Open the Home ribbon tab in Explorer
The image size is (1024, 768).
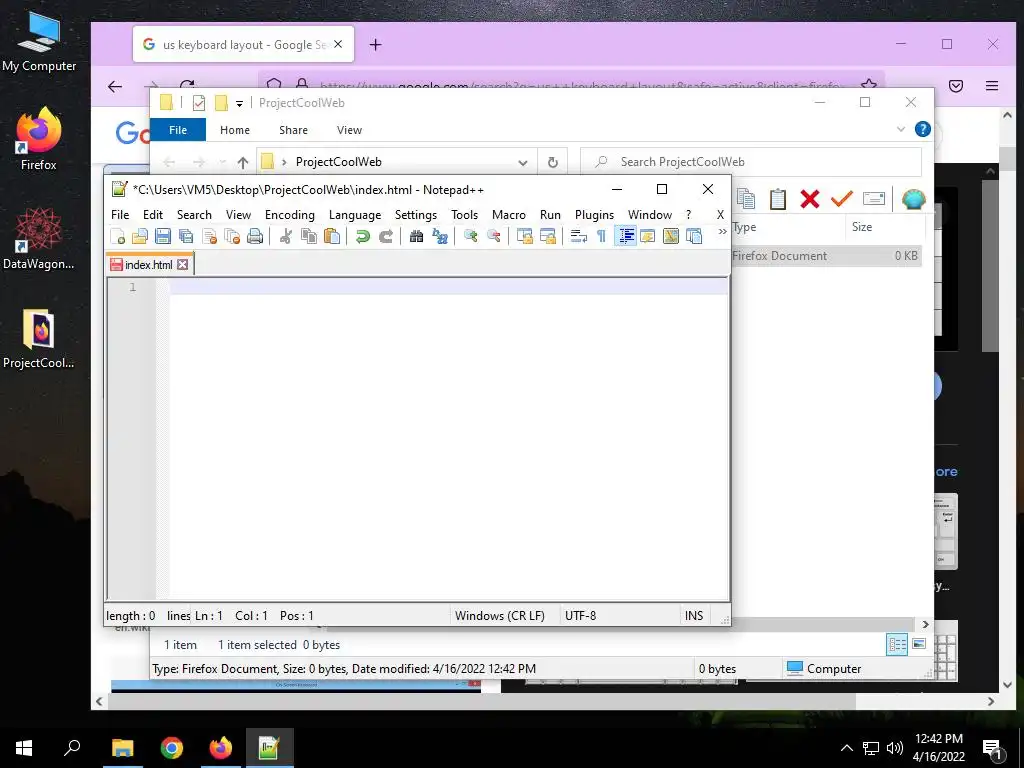tap(234, 130)
